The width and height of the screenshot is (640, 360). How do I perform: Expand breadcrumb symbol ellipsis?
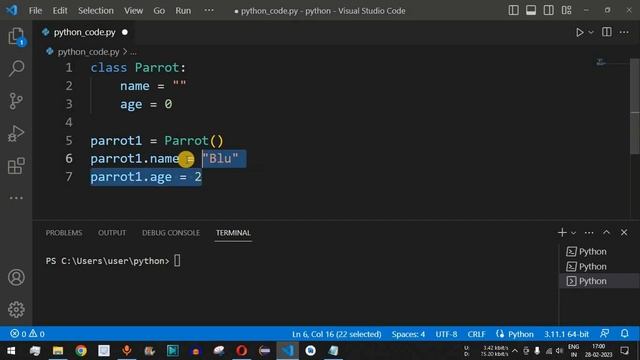click(133, 52)
